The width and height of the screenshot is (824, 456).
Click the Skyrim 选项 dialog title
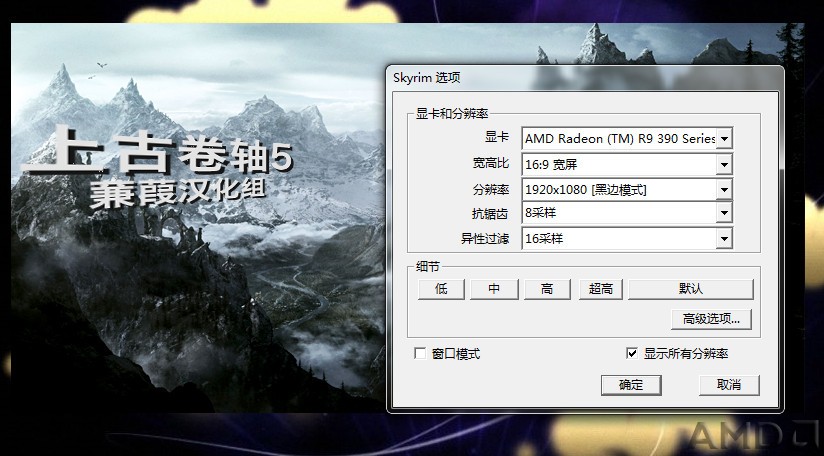tap(427, 78)
